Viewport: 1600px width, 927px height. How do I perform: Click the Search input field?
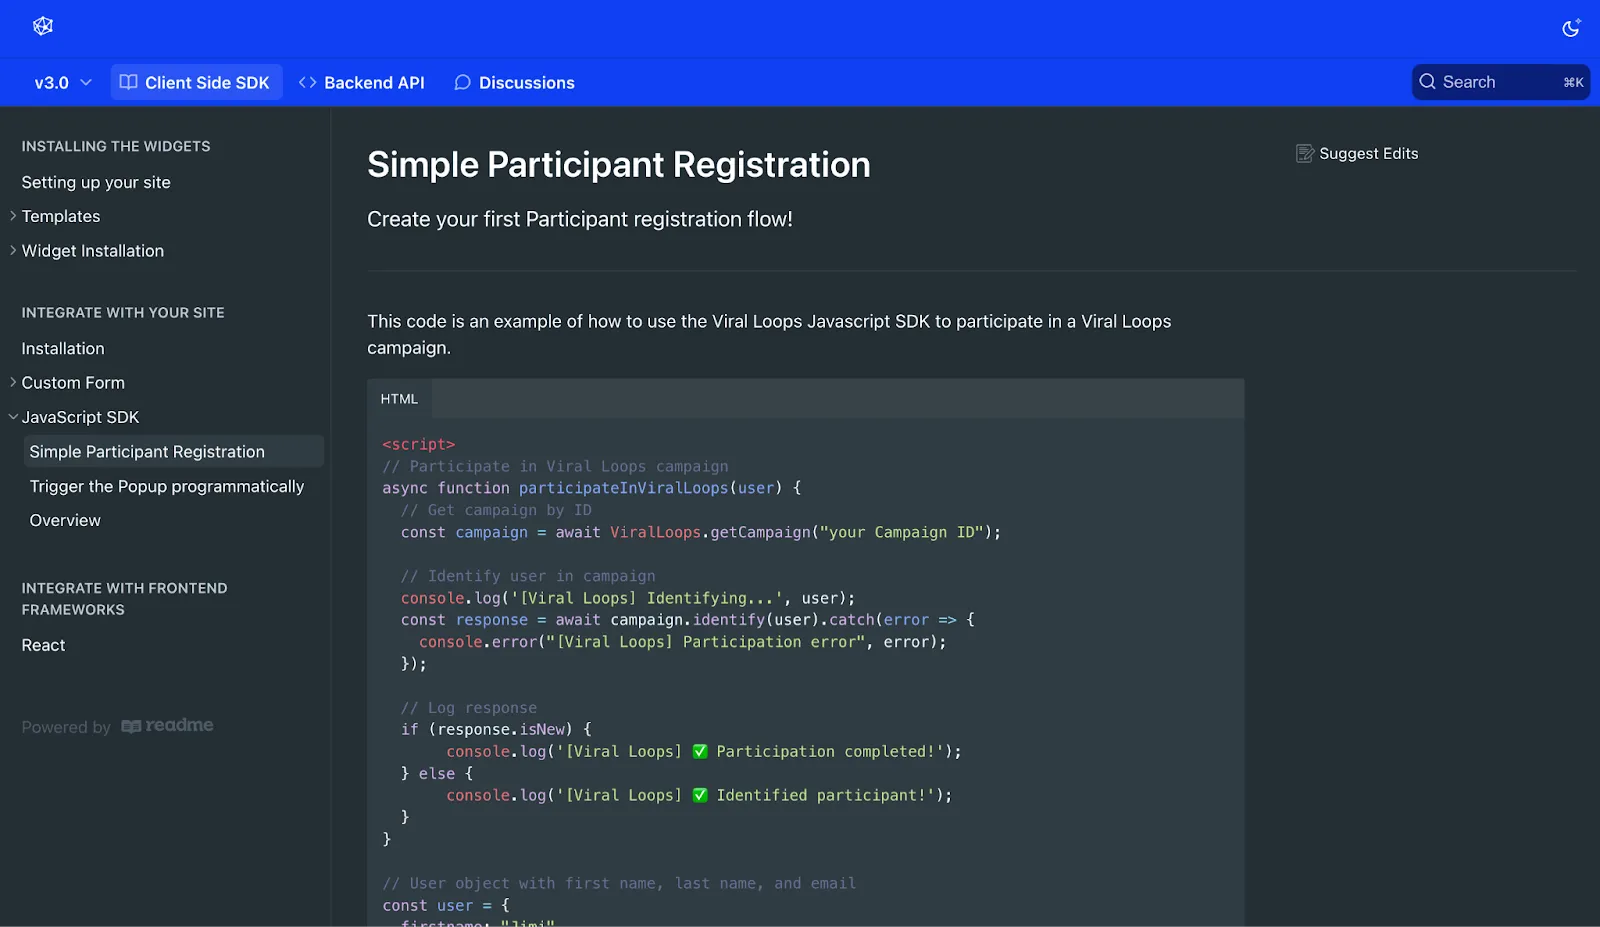[x=1501, y=82]
